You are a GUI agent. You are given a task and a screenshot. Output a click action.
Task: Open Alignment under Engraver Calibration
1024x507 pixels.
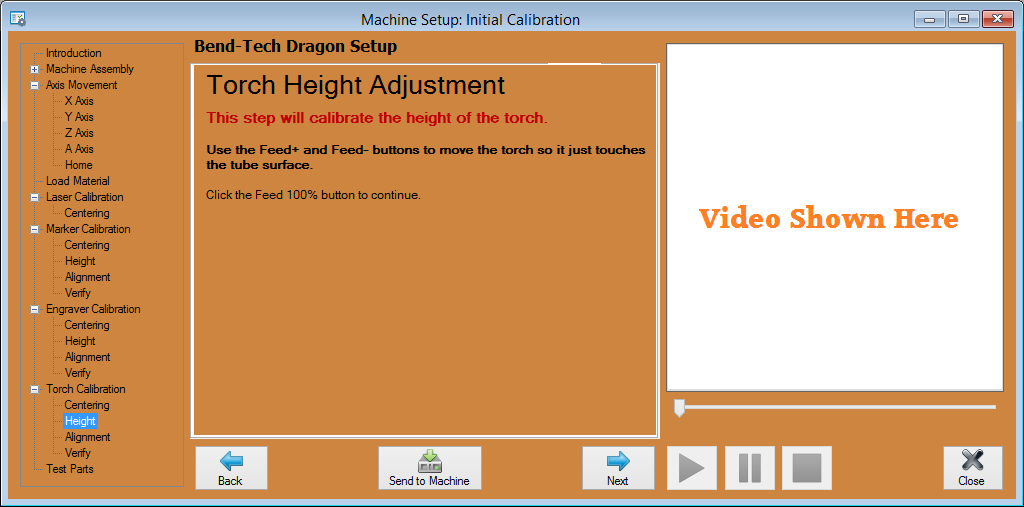(x=88, y=357)
